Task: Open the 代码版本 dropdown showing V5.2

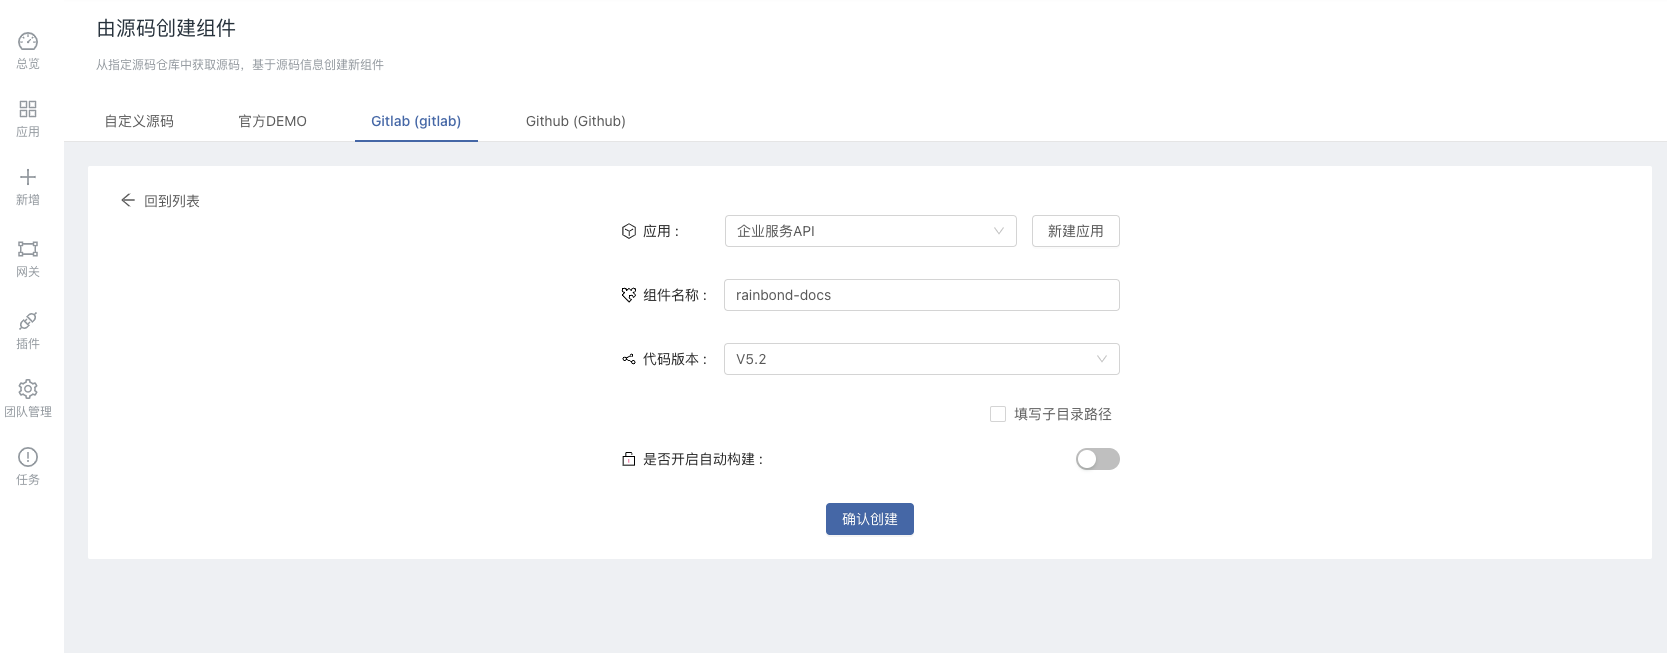Action: (921, 359)
